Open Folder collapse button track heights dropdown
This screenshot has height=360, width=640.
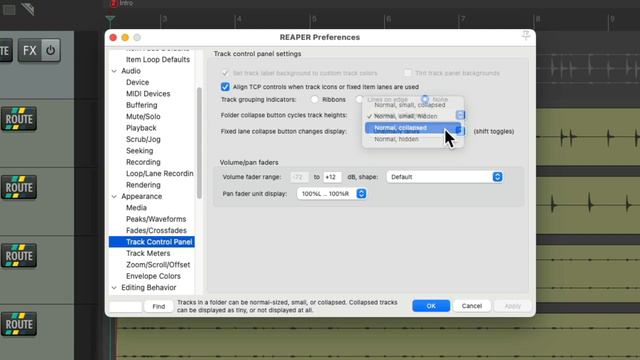[460, 115]
